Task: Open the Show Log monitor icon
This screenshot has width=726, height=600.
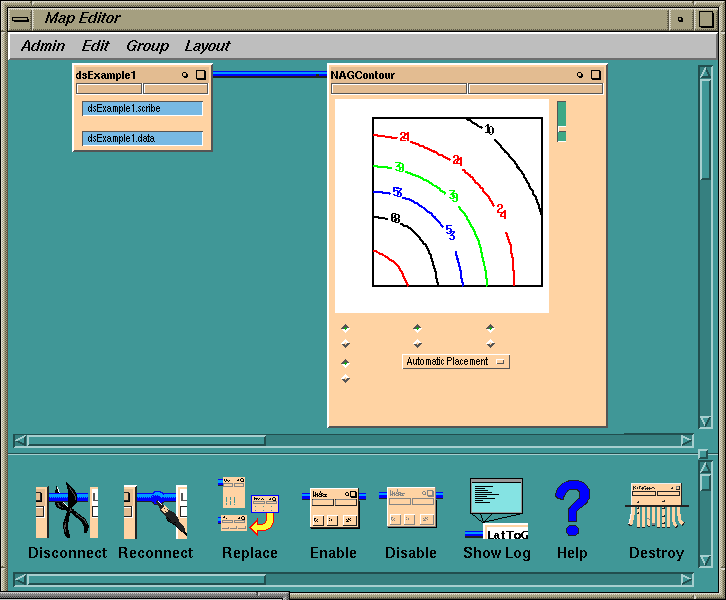Action: tap(496, 508)
